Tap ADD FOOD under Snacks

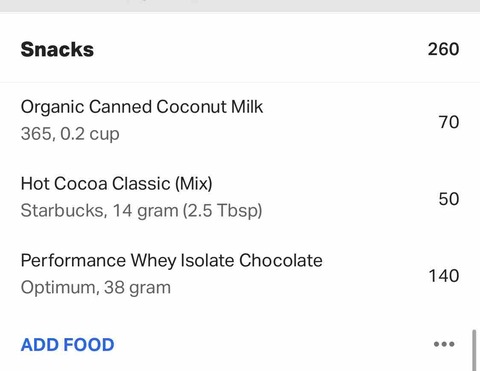67,345
